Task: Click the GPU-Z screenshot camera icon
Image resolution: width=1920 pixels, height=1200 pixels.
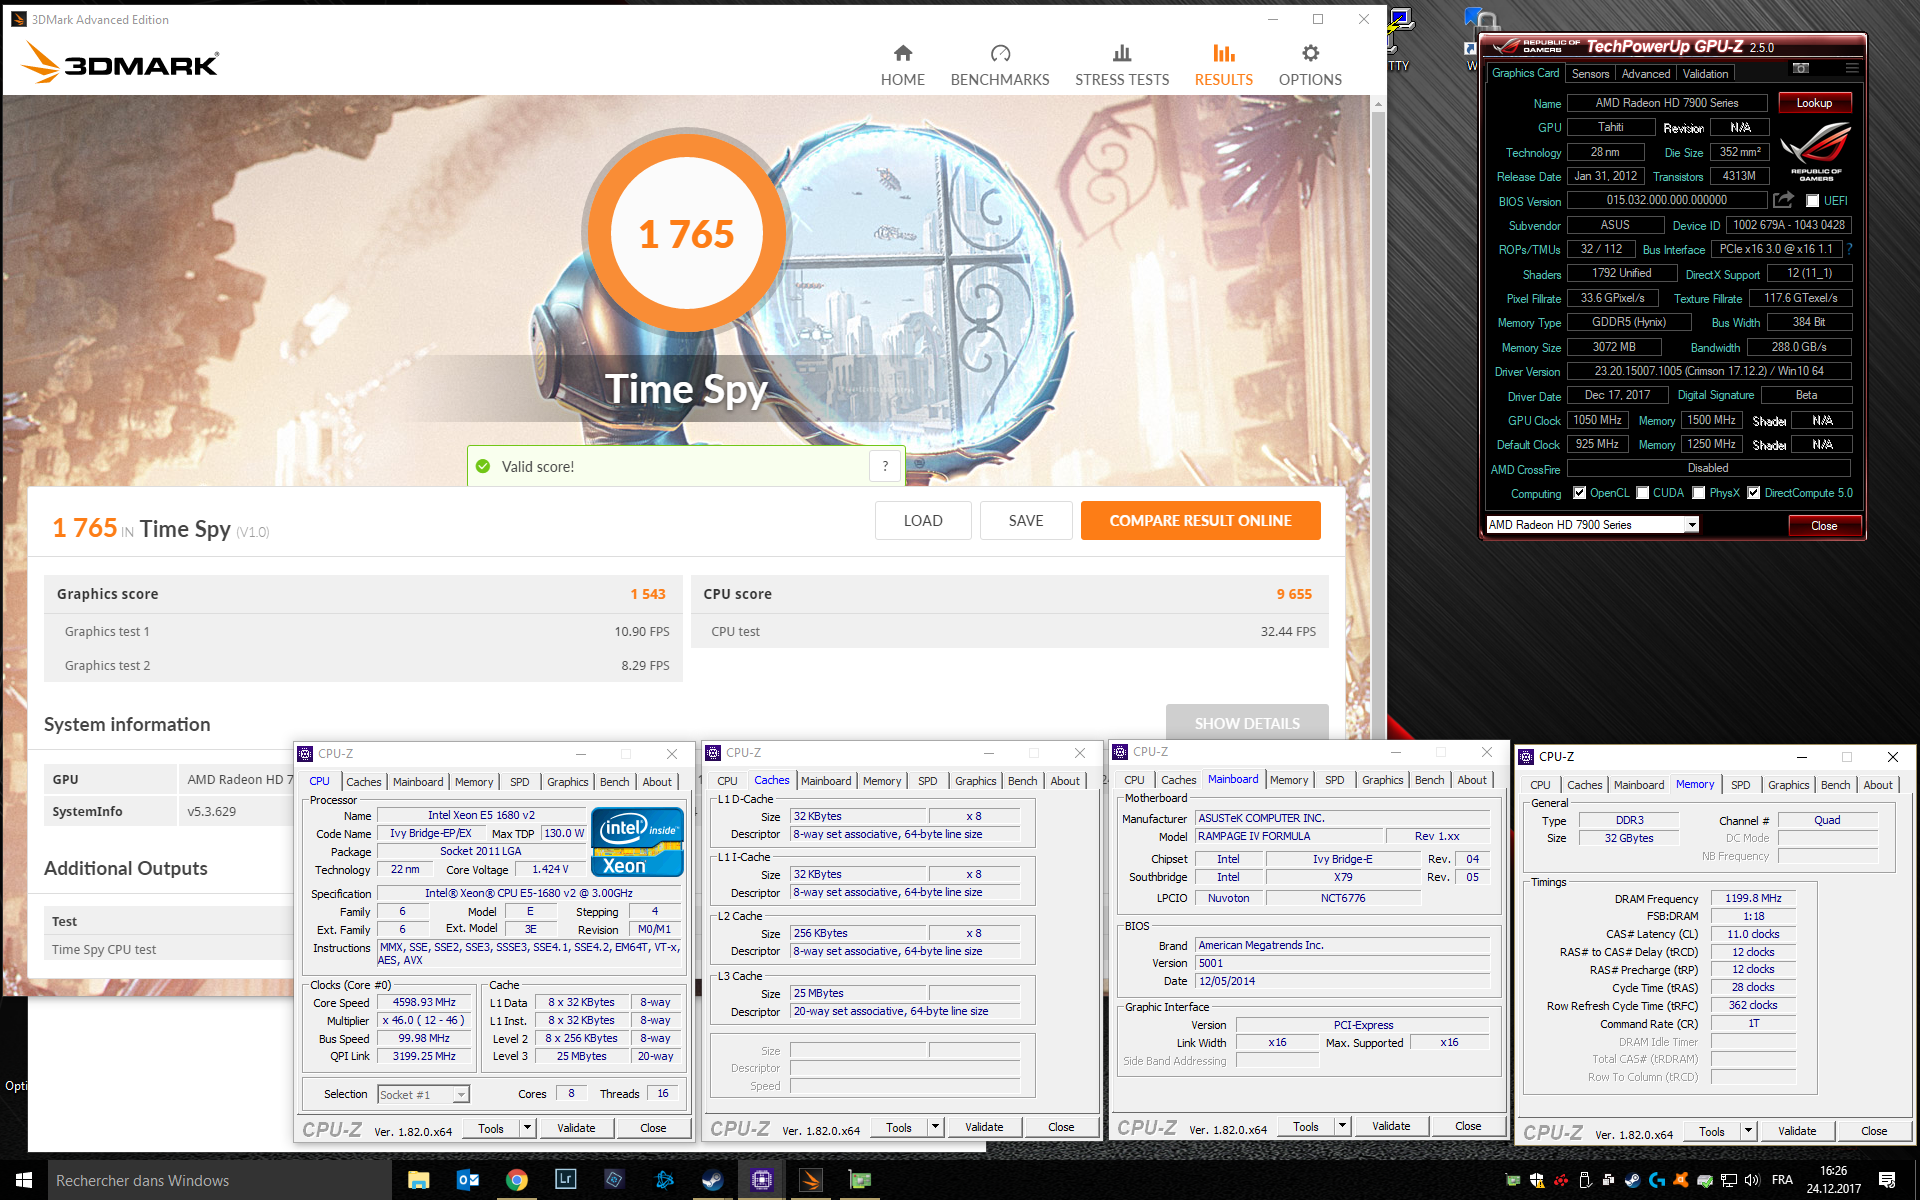Action: coord(1801,69)
